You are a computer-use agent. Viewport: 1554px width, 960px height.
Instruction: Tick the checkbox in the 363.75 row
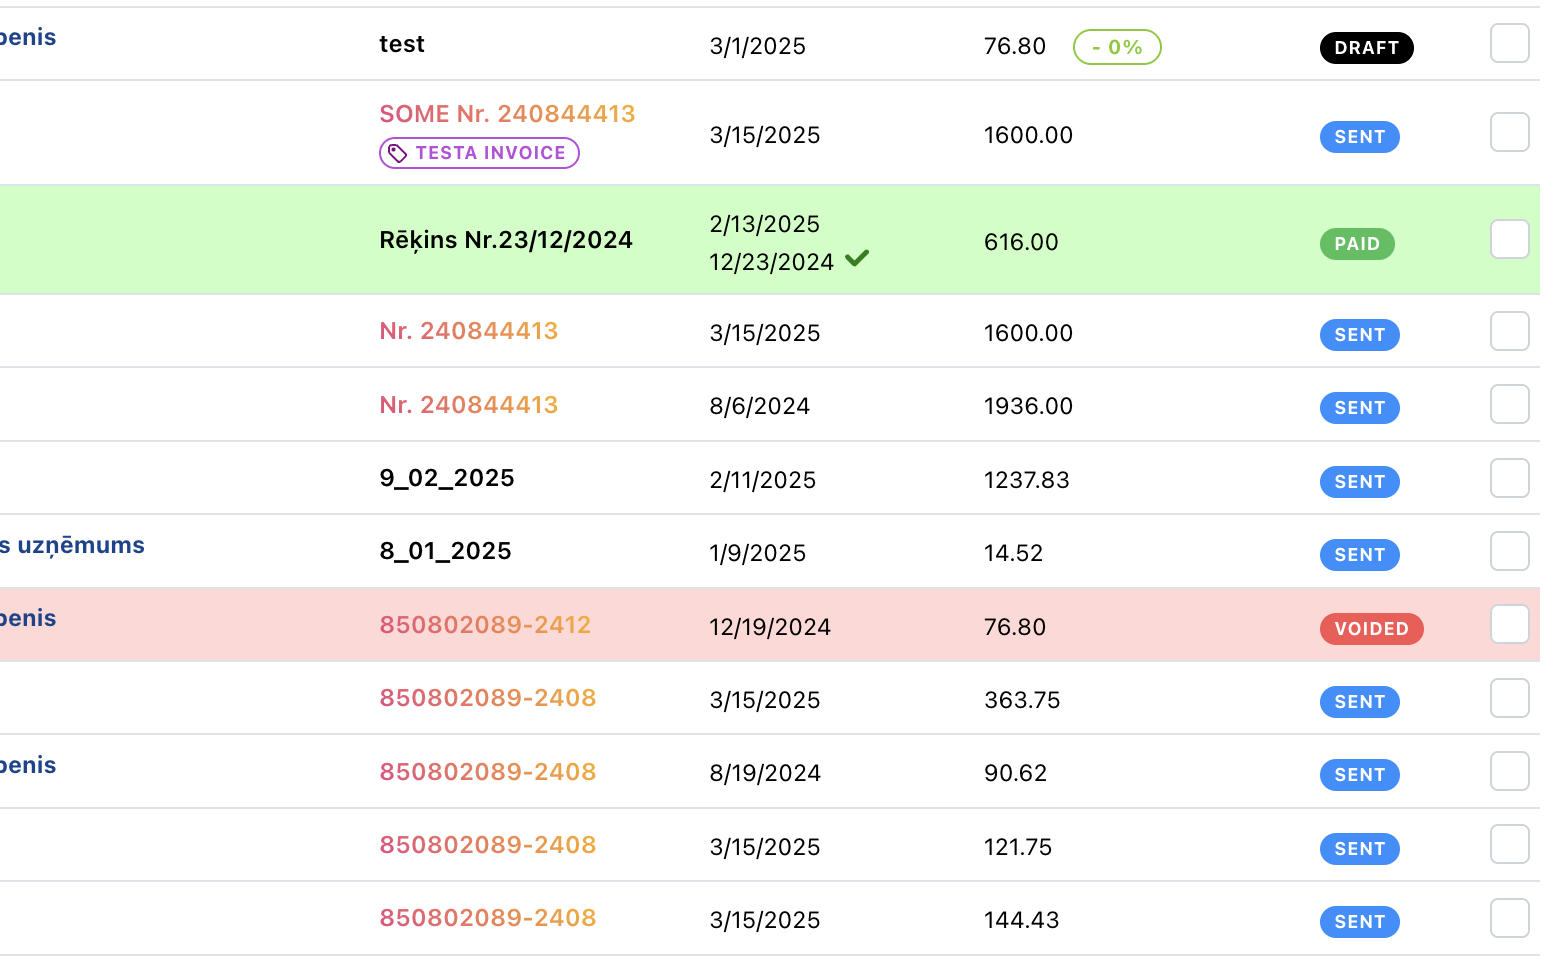coord(1509,698)
